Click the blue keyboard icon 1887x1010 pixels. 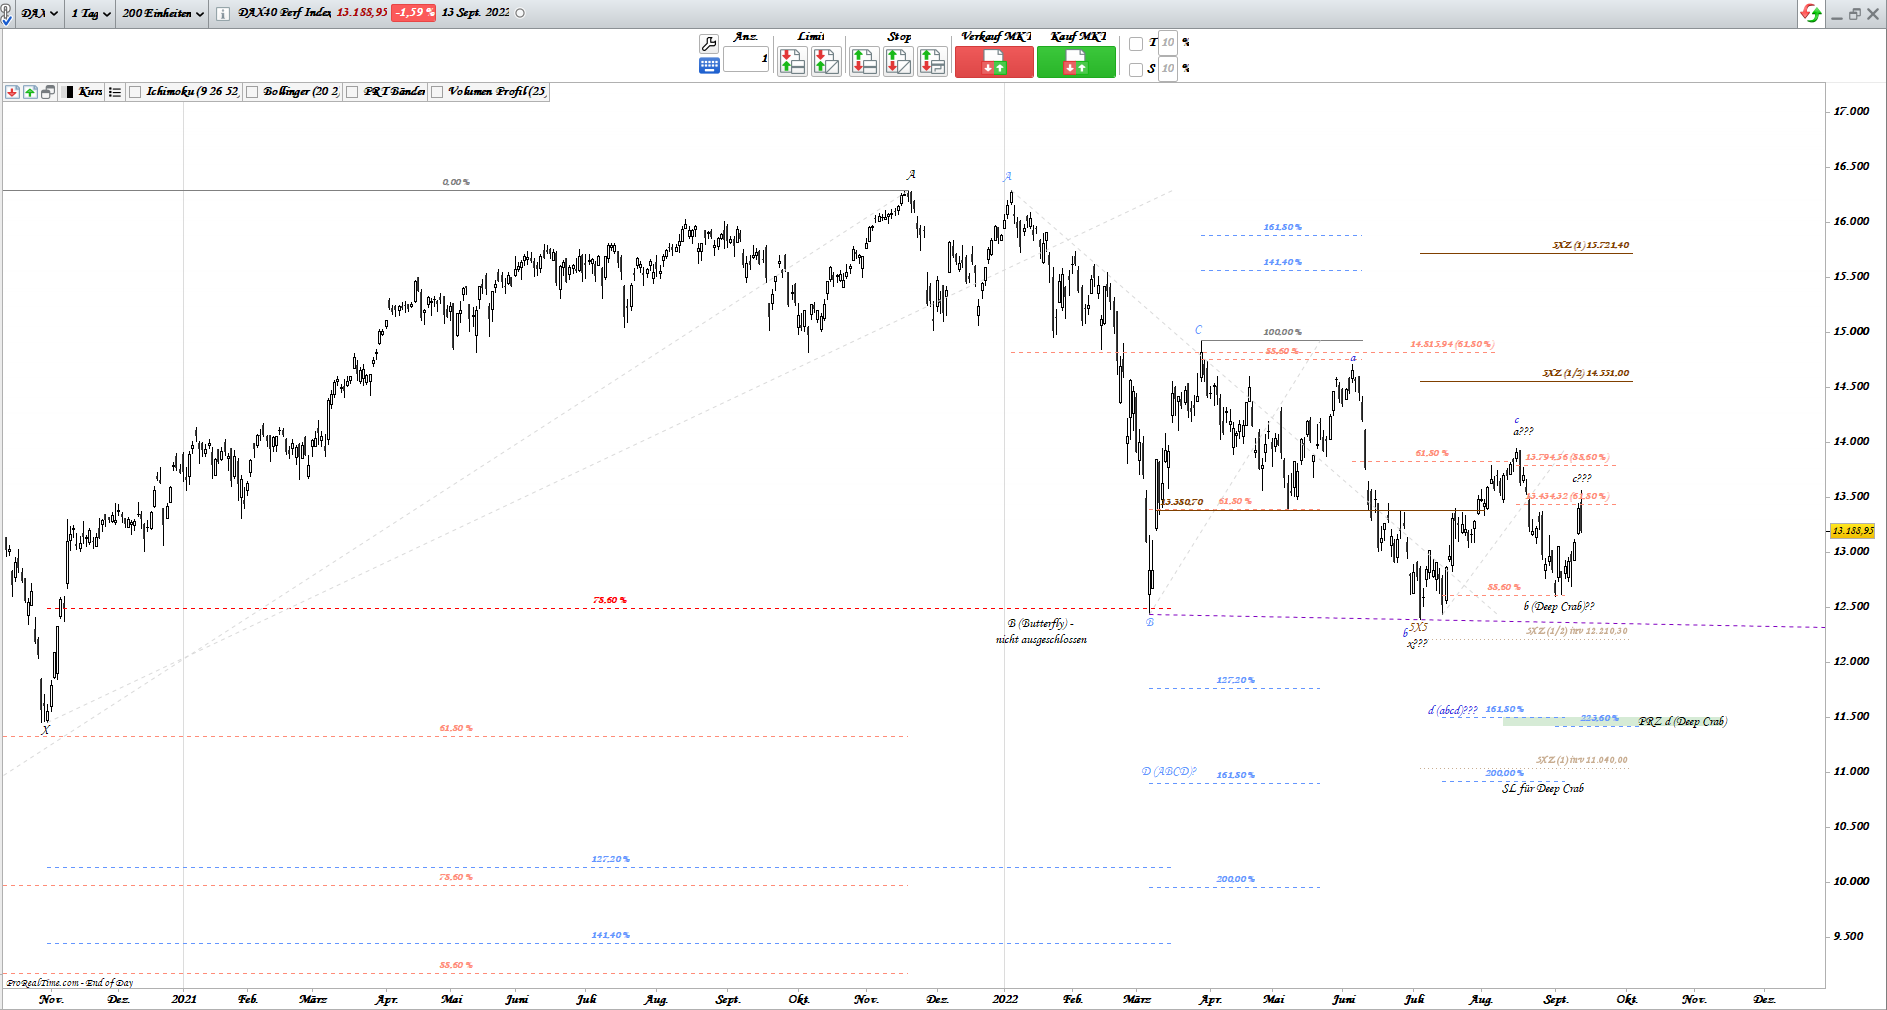(709, 66)
